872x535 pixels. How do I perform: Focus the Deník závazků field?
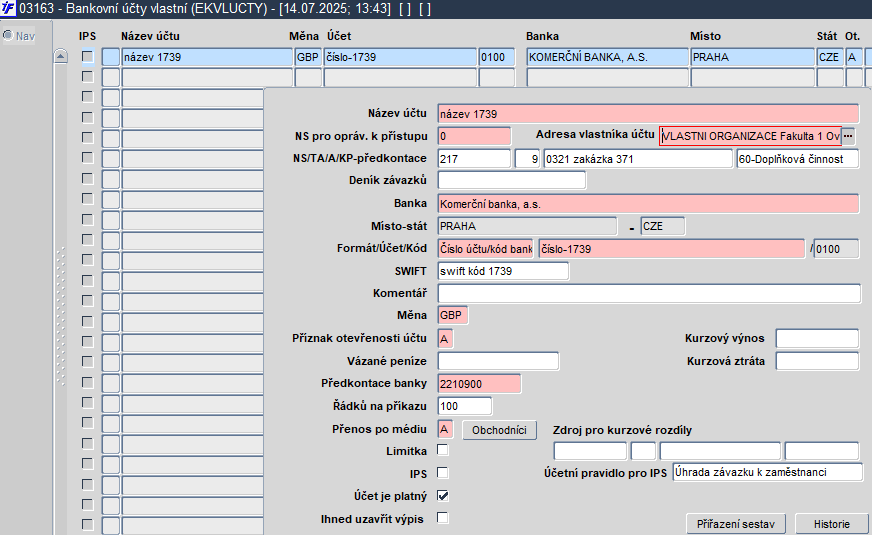tap(512, 180)
